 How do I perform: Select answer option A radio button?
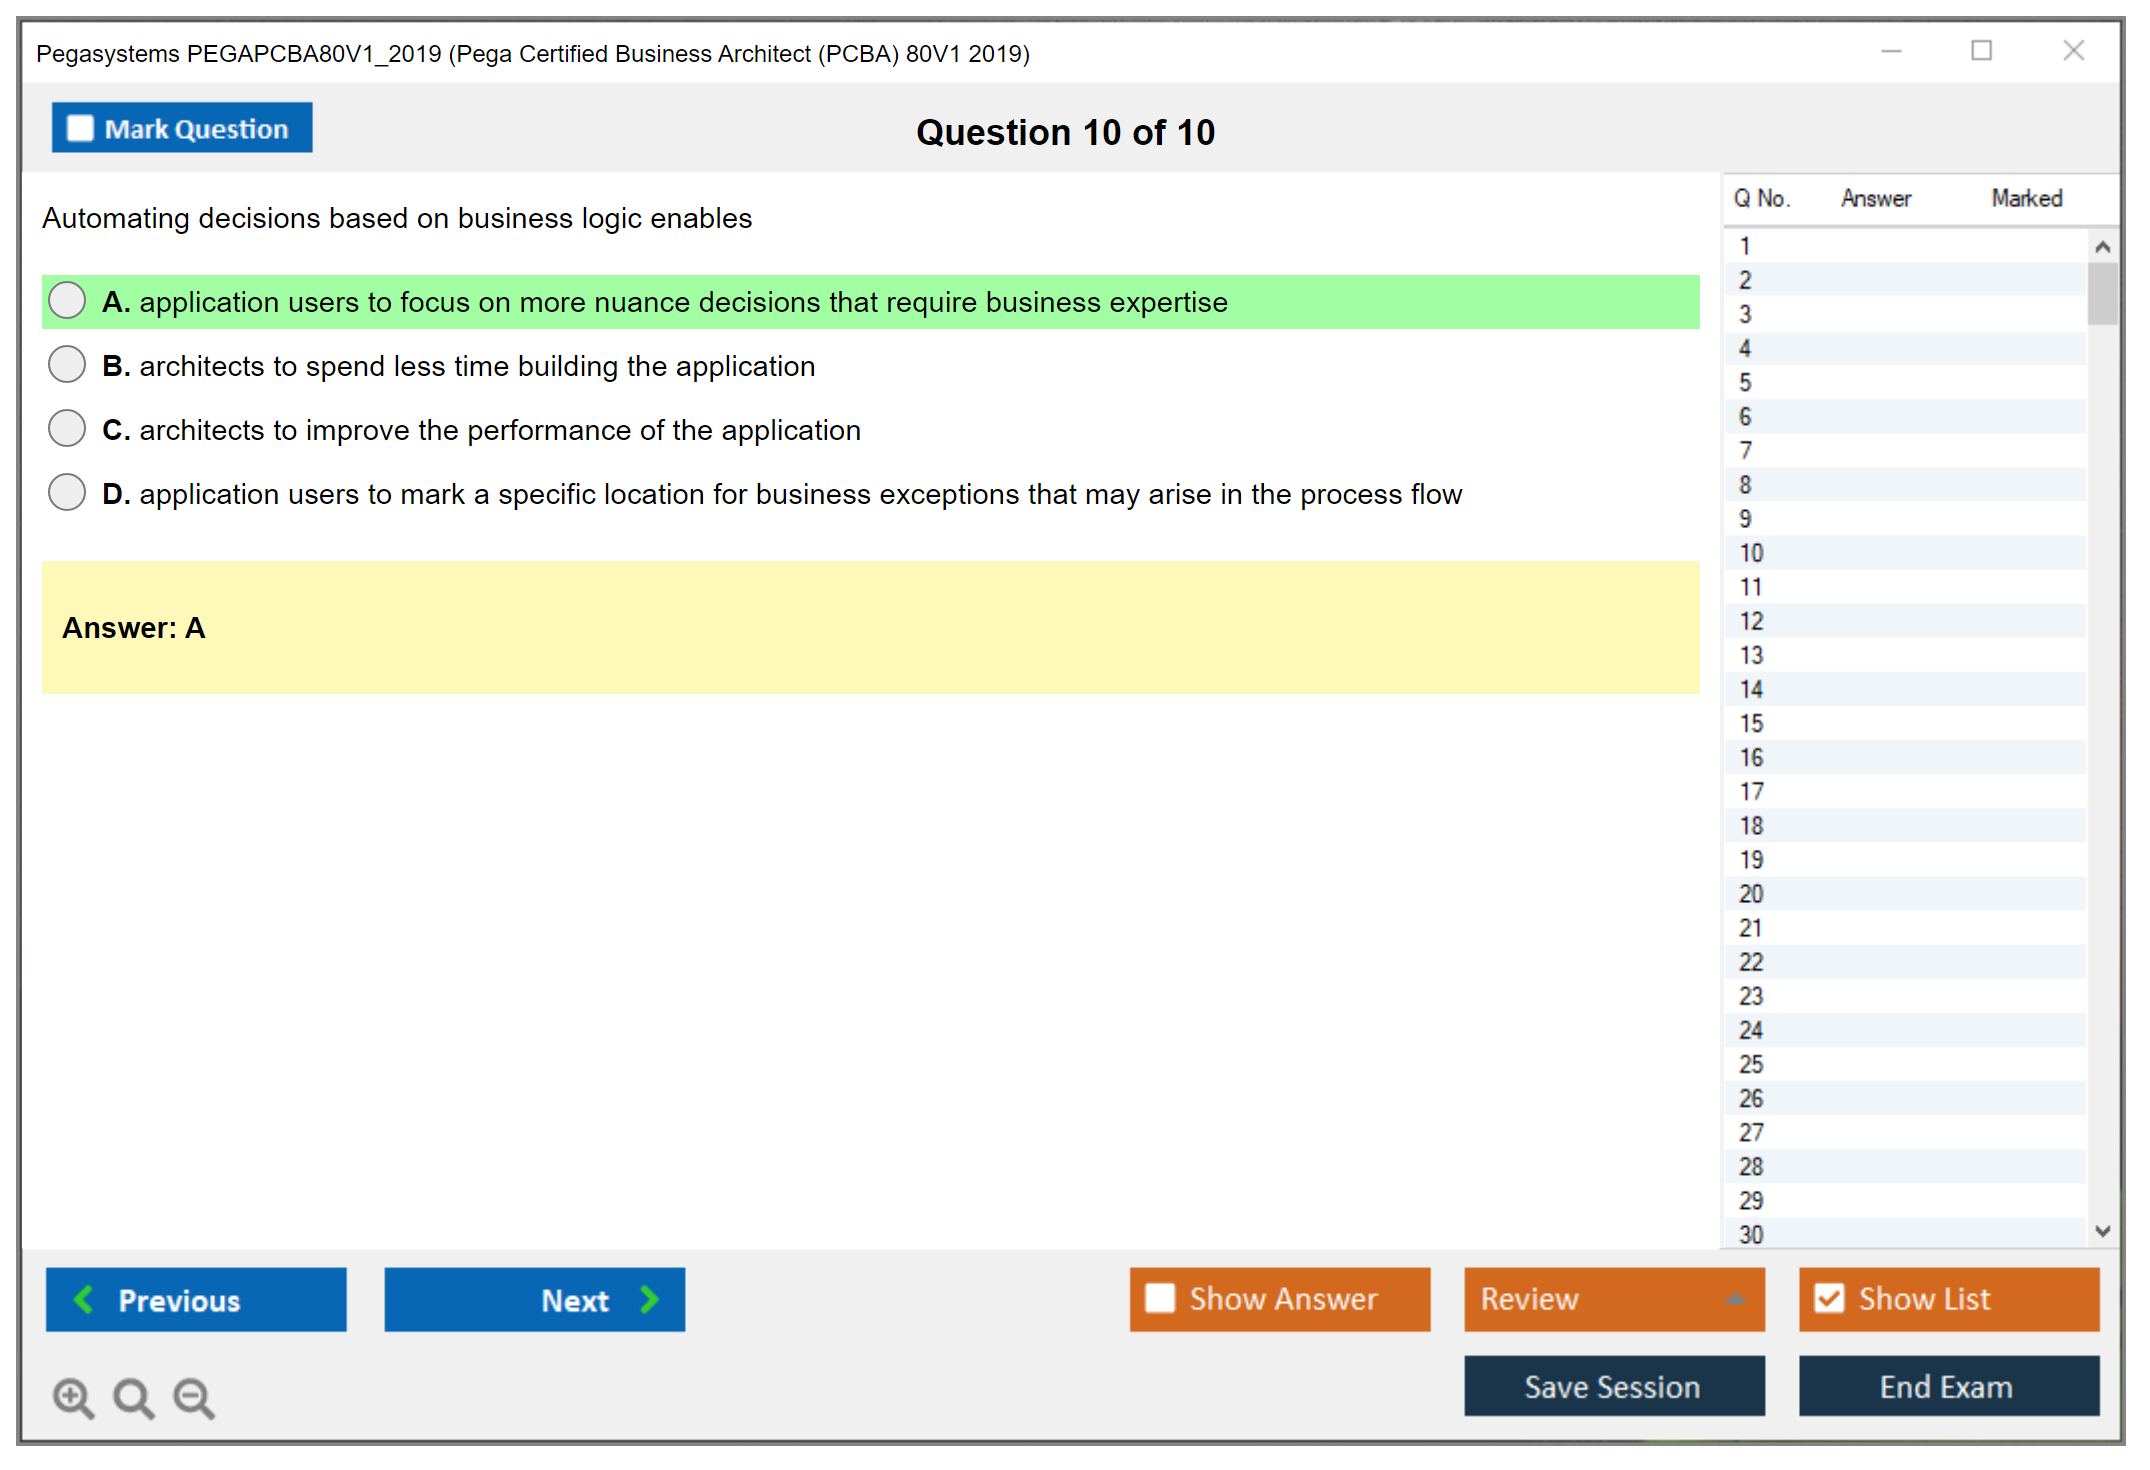coord(67,300)
